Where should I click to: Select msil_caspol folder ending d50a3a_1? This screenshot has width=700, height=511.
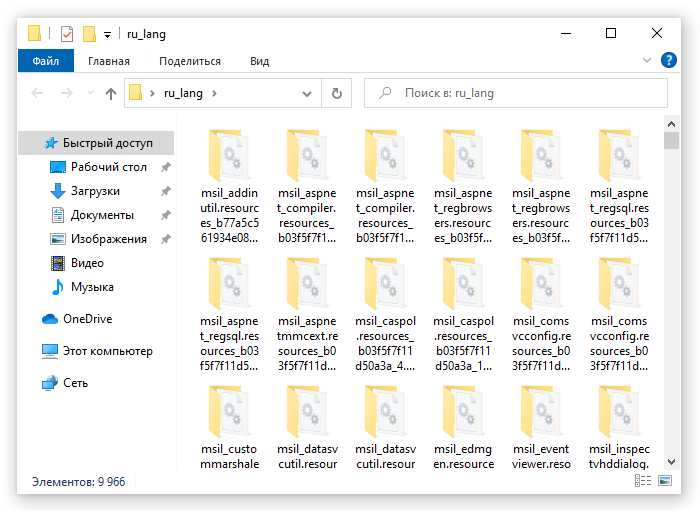463,316
